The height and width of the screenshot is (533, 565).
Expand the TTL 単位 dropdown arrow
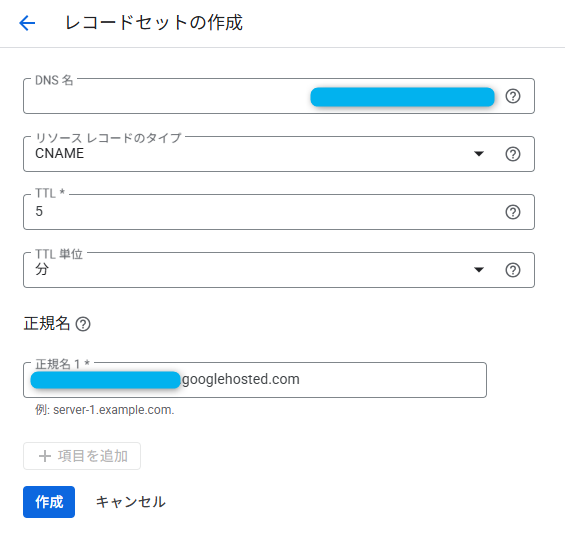pos(479,270)
